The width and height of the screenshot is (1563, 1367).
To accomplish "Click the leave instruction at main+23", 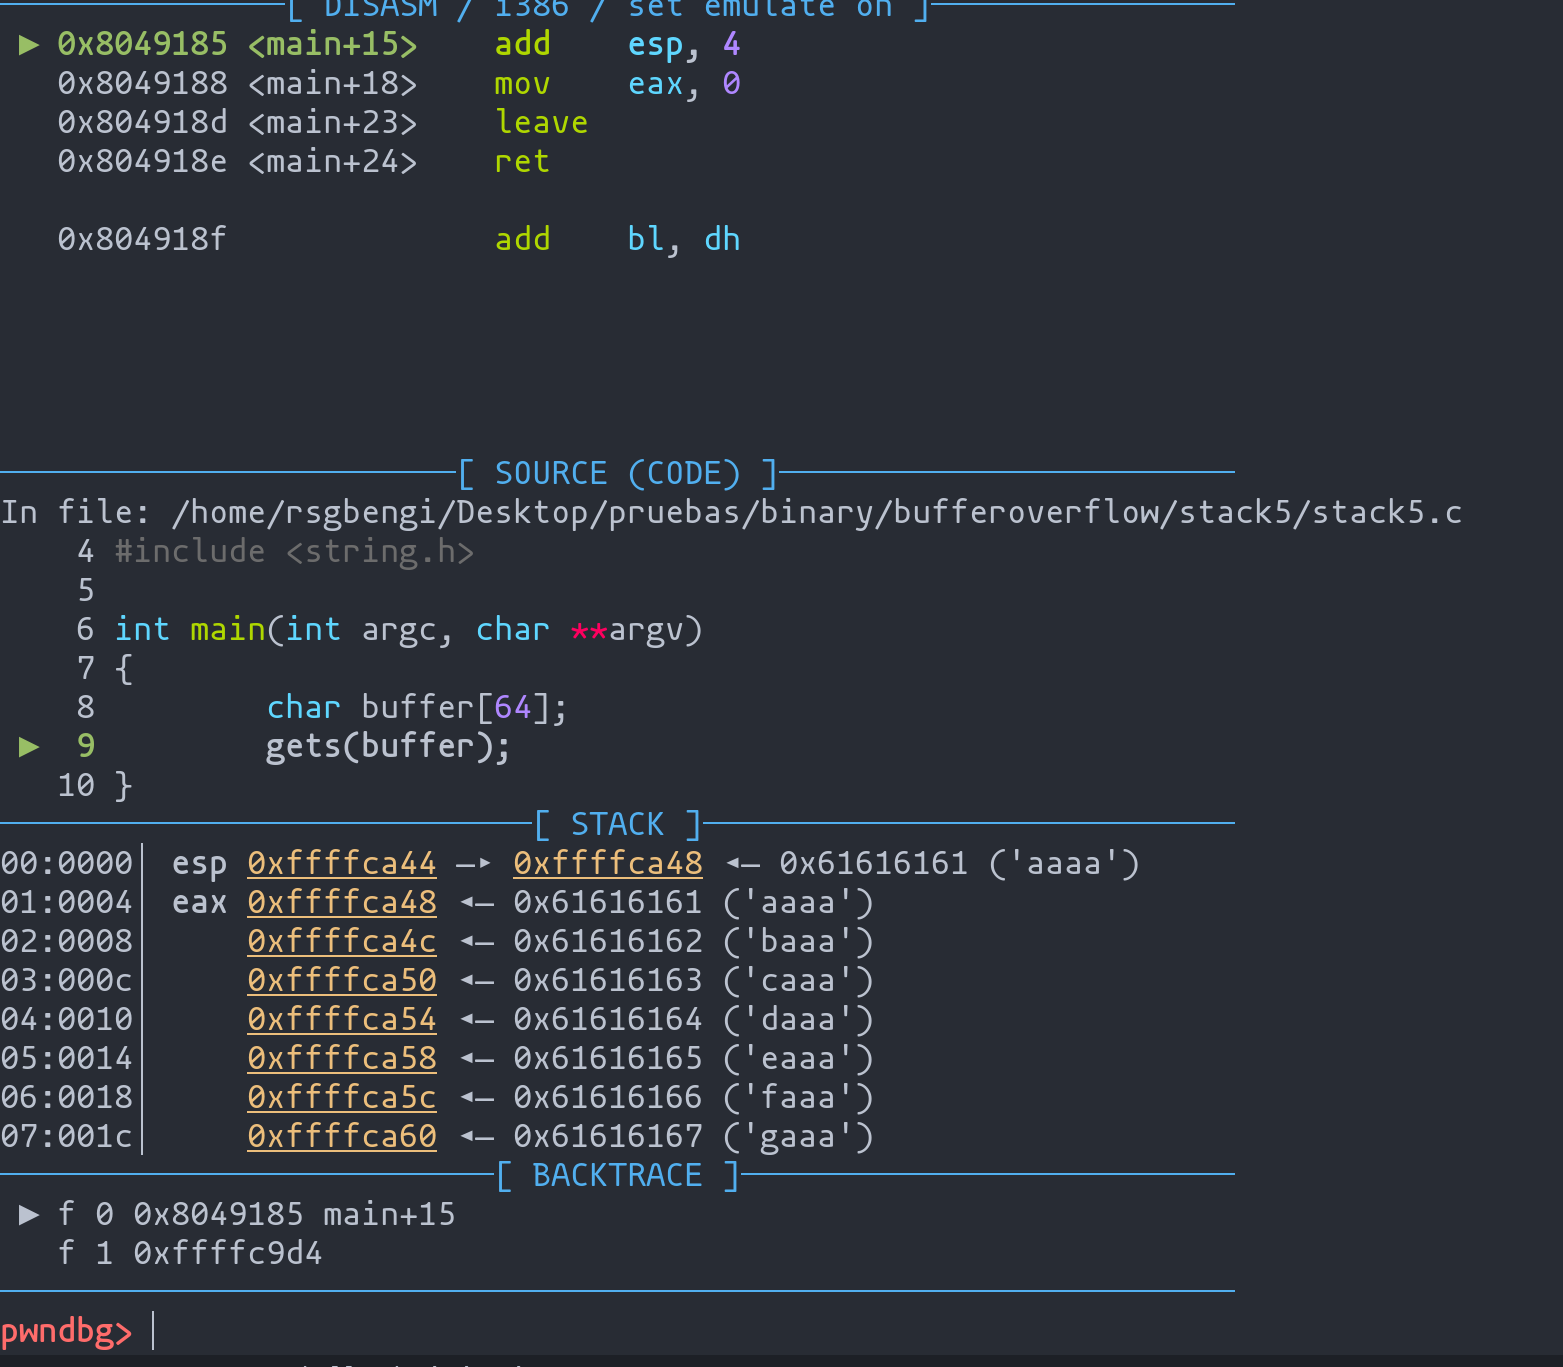I will click(541, 123).
